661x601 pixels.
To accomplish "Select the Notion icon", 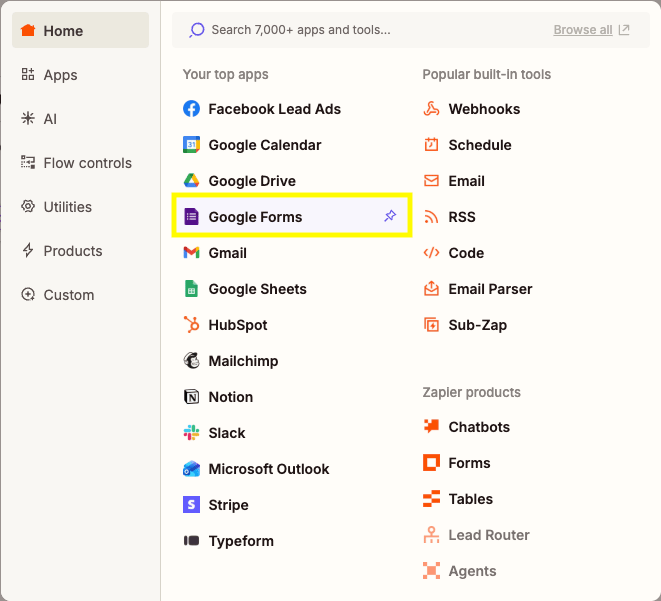I will coord(191,397).
